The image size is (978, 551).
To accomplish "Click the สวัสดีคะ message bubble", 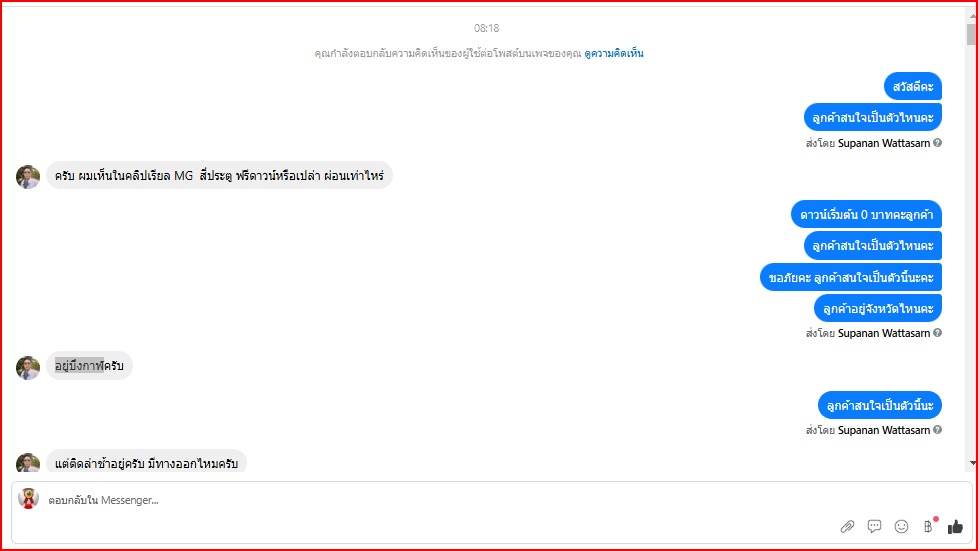I will click(913, 86).
